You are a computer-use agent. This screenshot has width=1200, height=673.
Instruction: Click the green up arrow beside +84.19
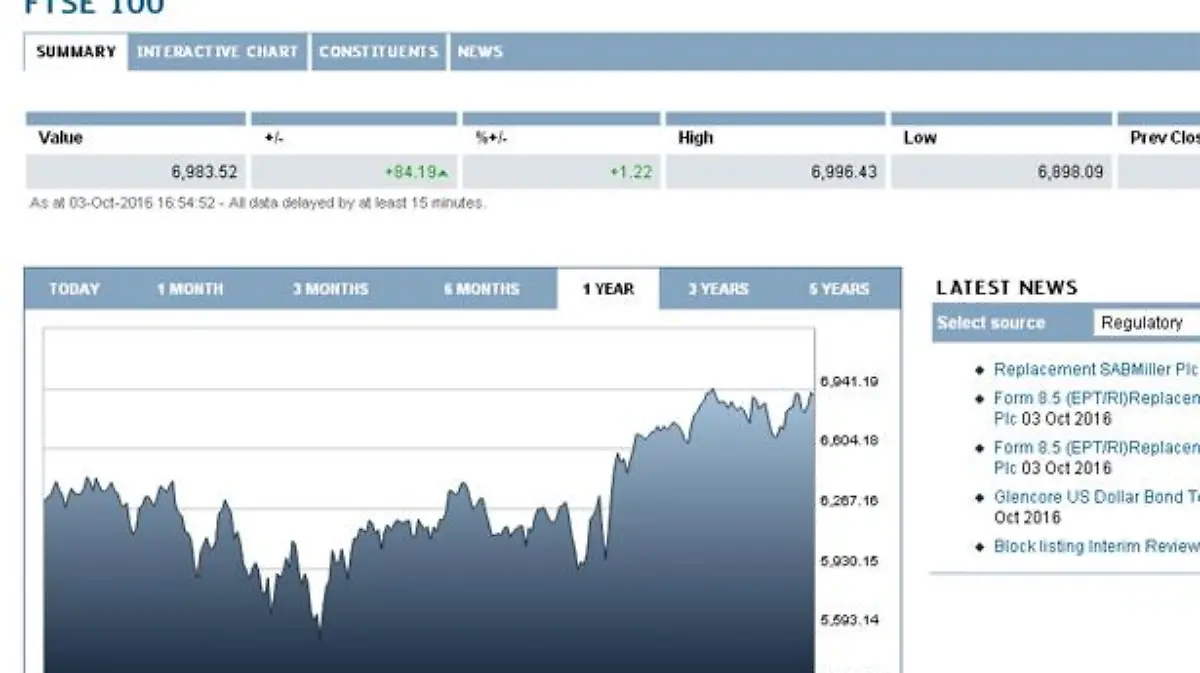(443, 173)
